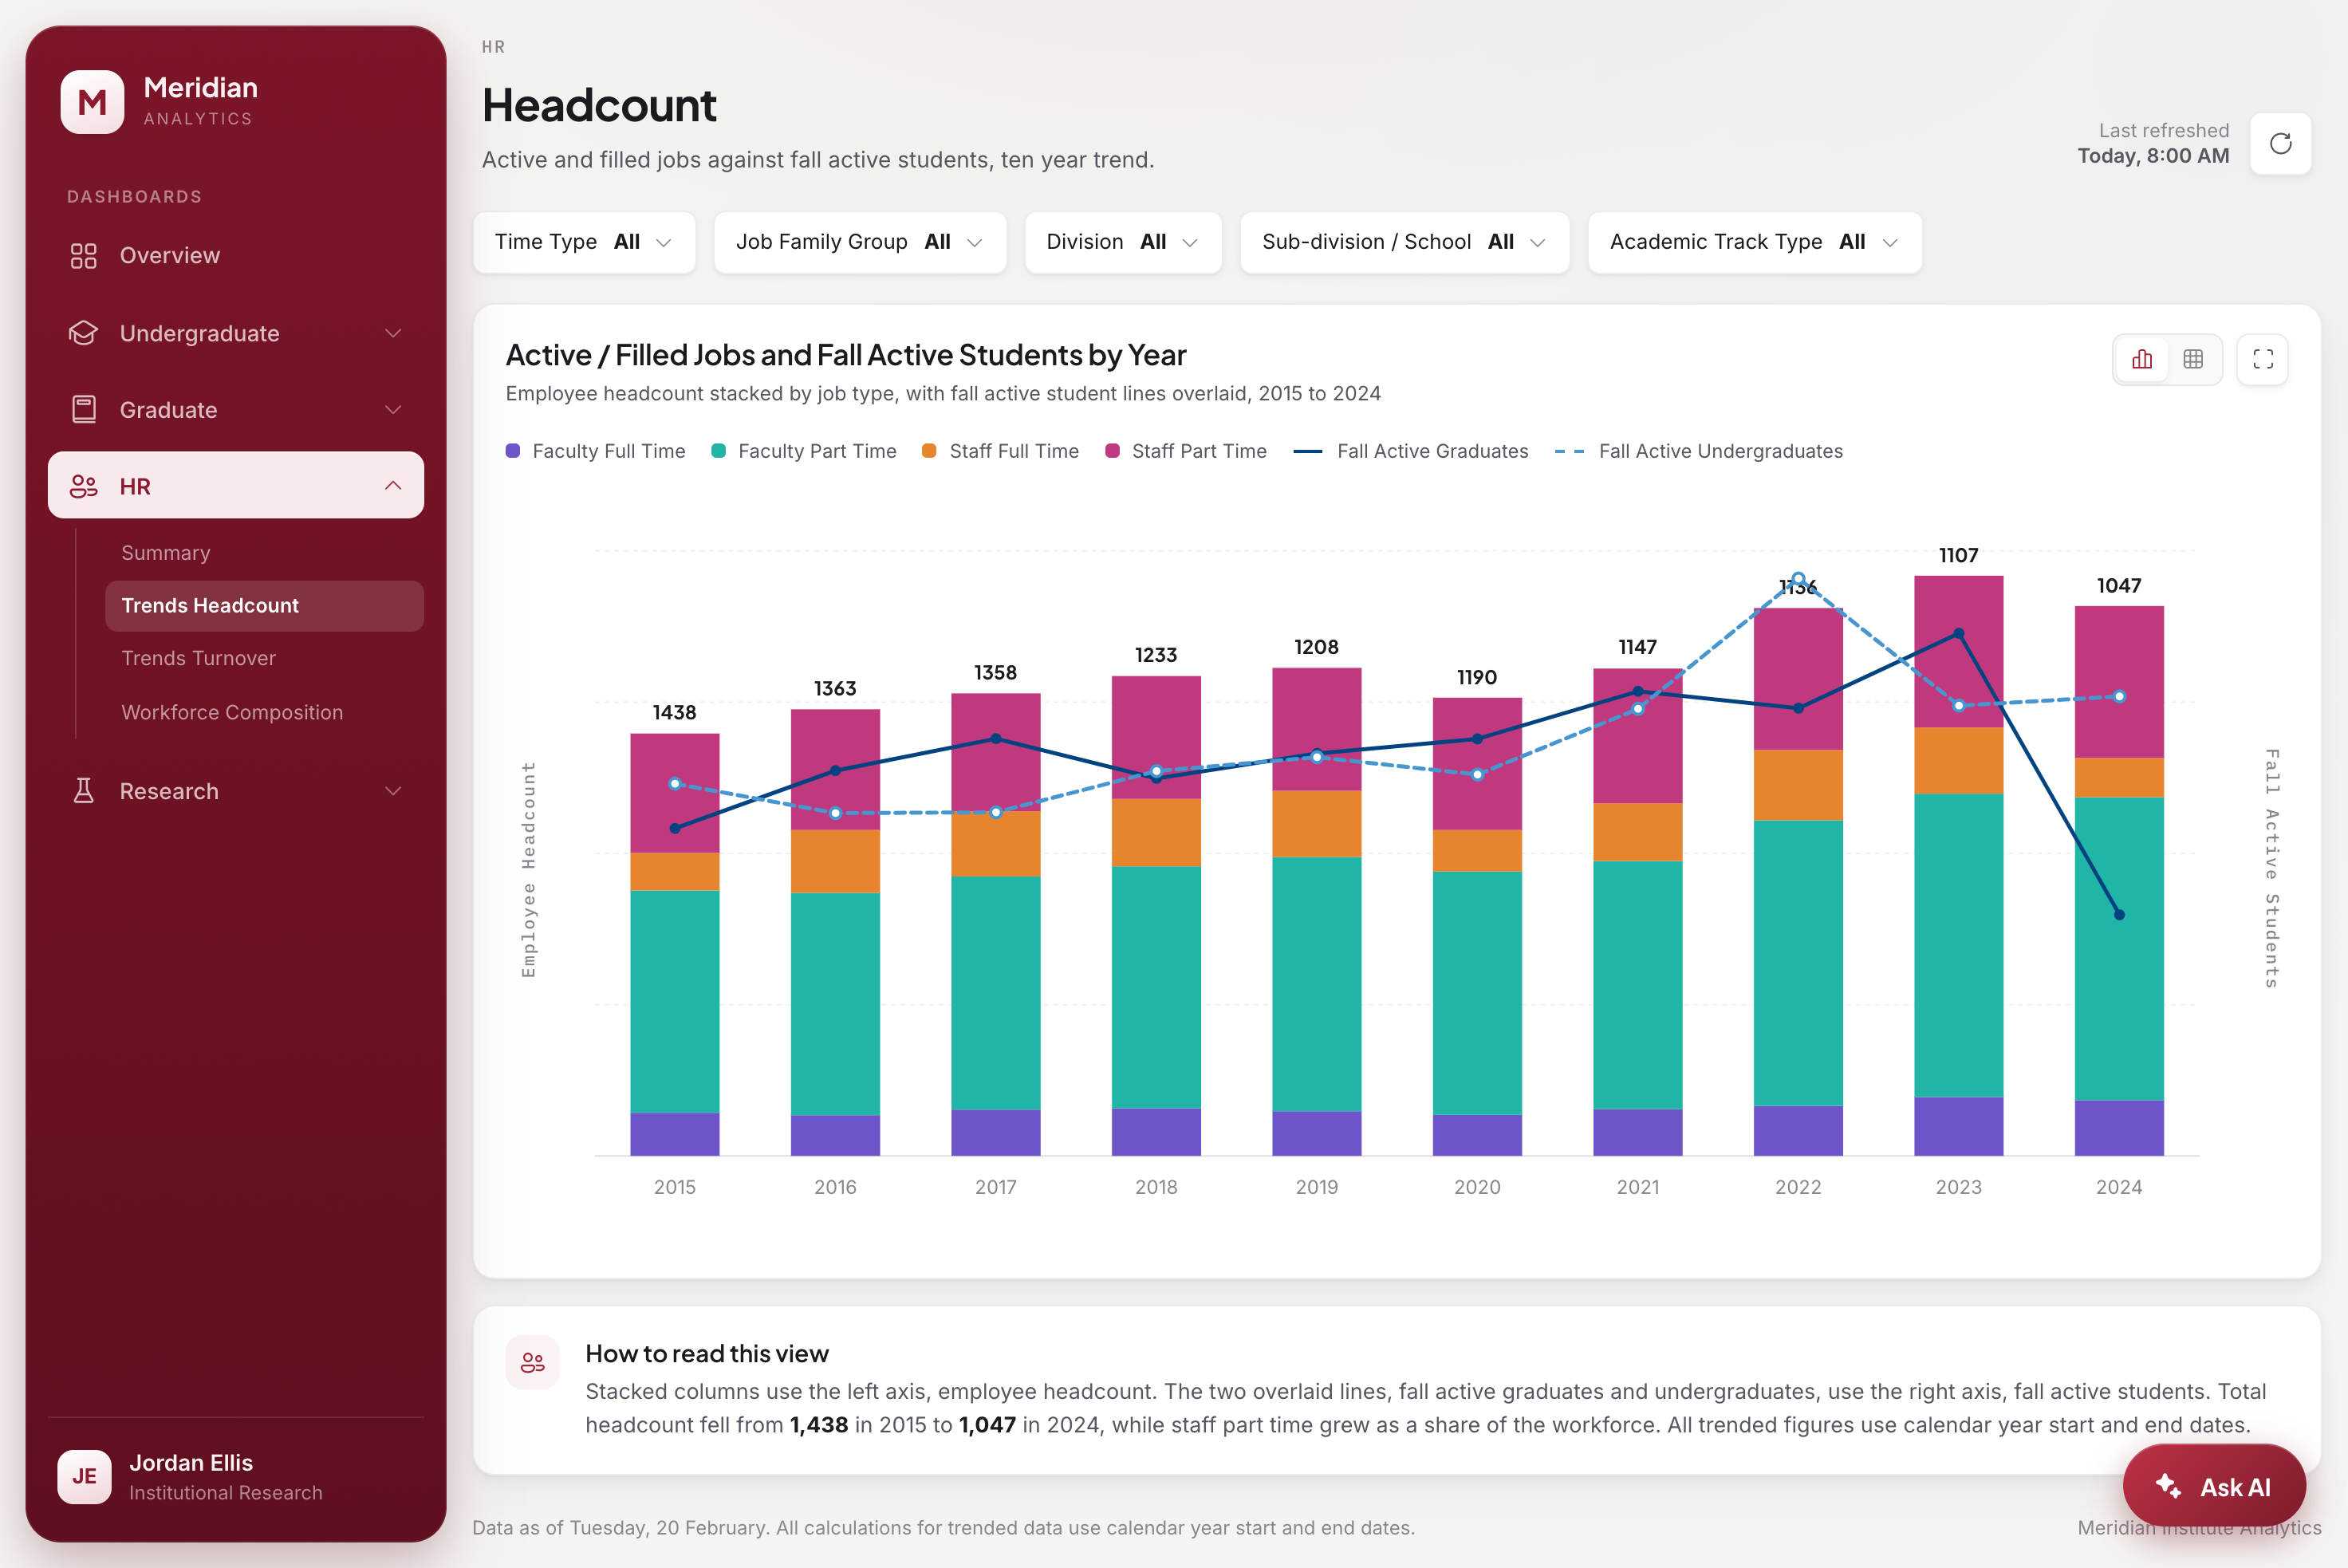Click the Overview grid icon
Image resolution: width=2348 pixels, height=1568 pixels.
point(84,256)
